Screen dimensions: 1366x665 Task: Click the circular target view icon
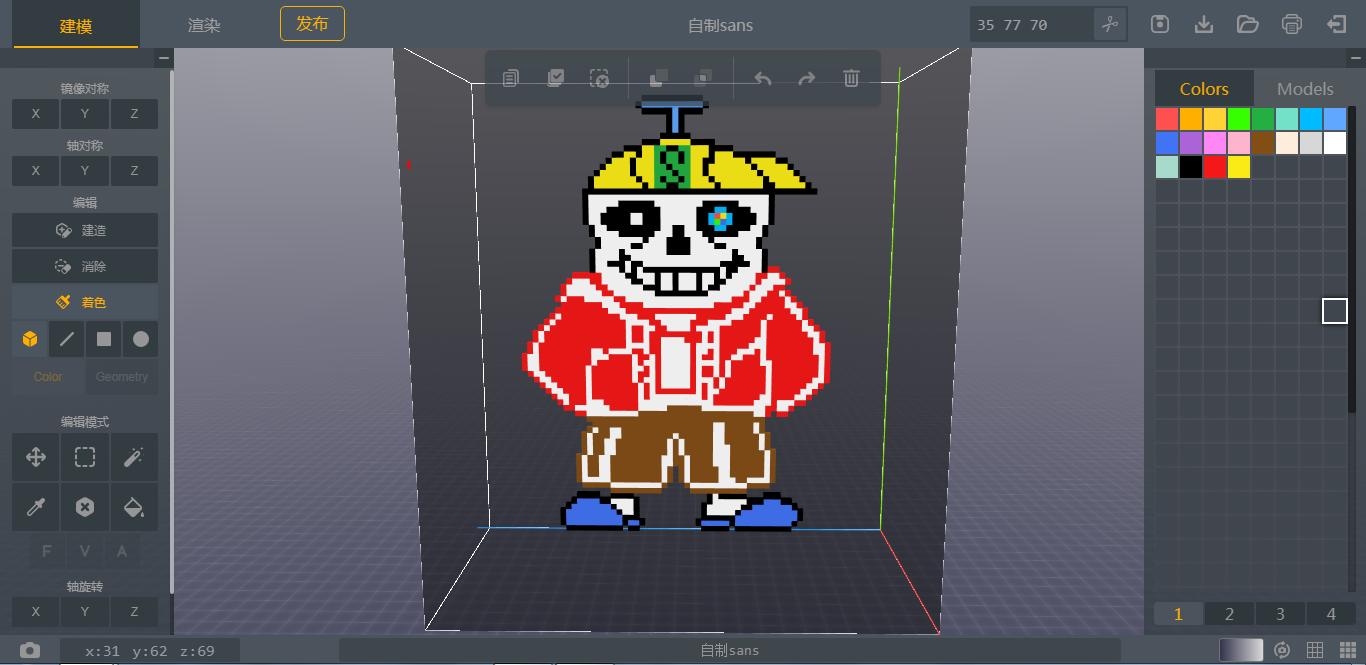click(x=1283, y=651)
